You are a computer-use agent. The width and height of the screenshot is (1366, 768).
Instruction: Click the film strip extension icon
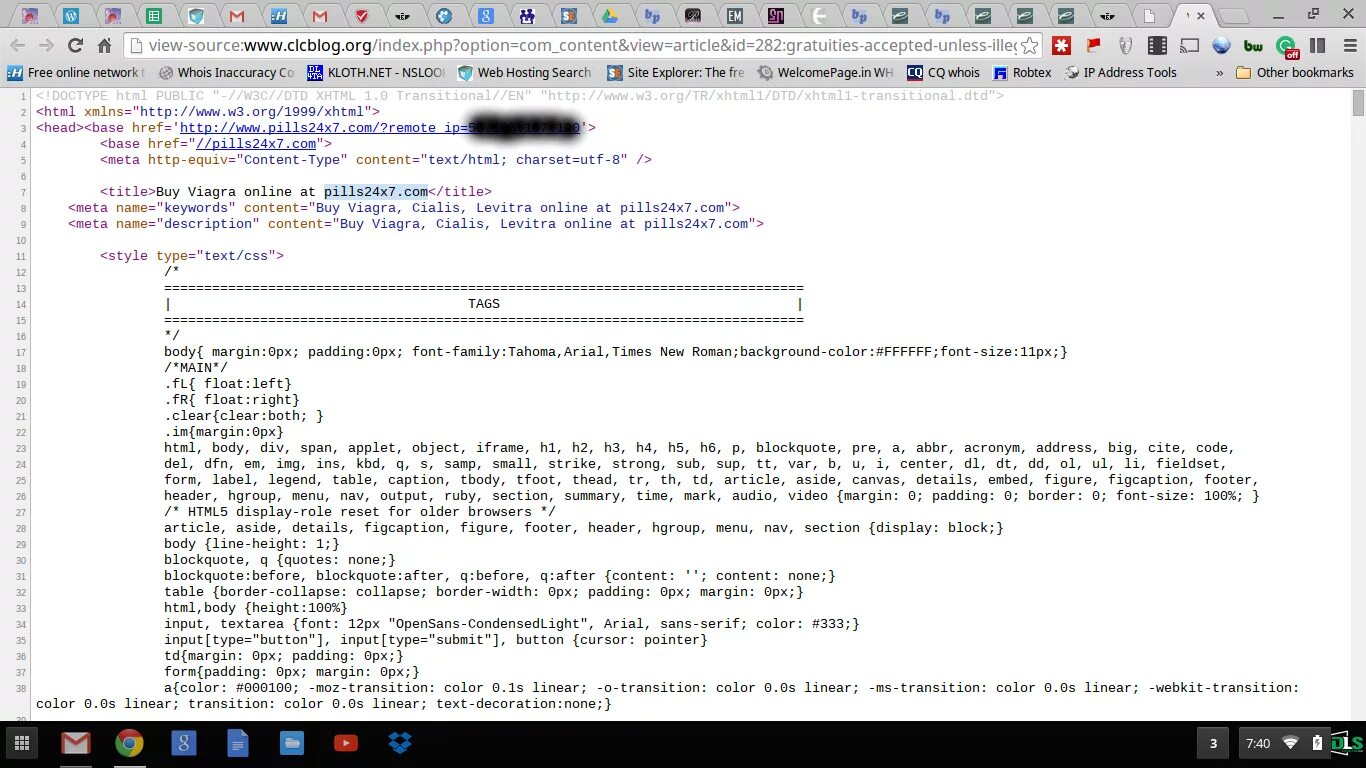point(1157,46)
